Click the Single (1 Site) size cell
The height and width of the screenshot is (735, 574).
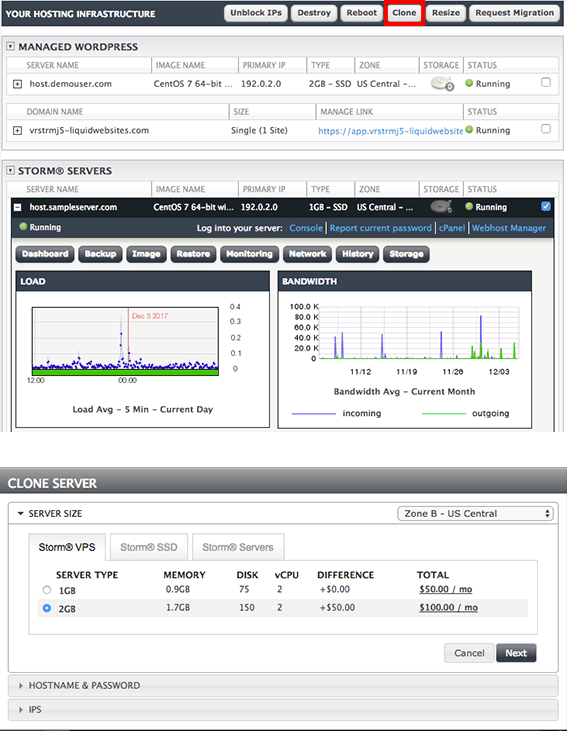click(x=259, y=130)
